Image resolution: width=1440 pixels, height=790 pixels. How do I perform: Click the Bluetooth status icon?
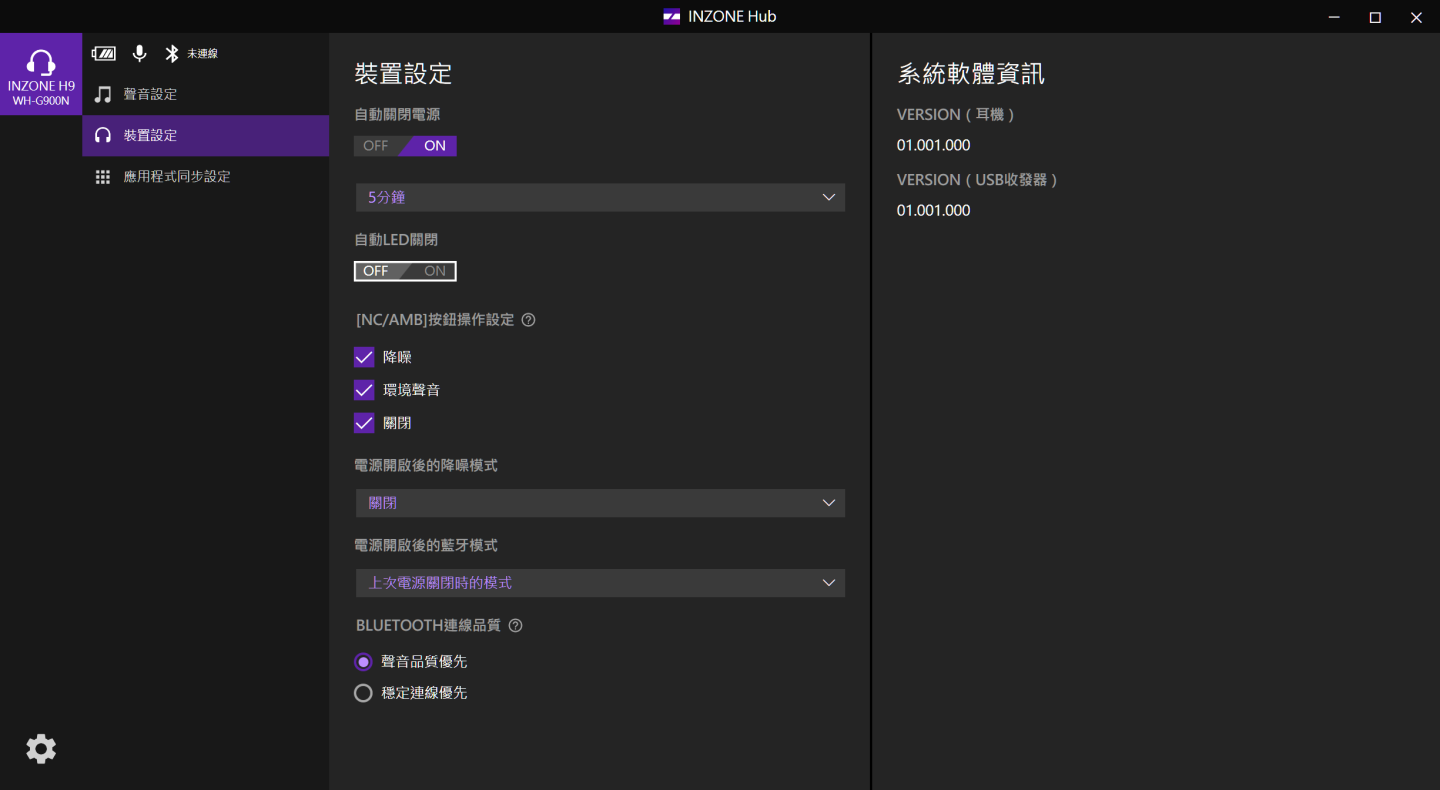(x=172, y=53)
